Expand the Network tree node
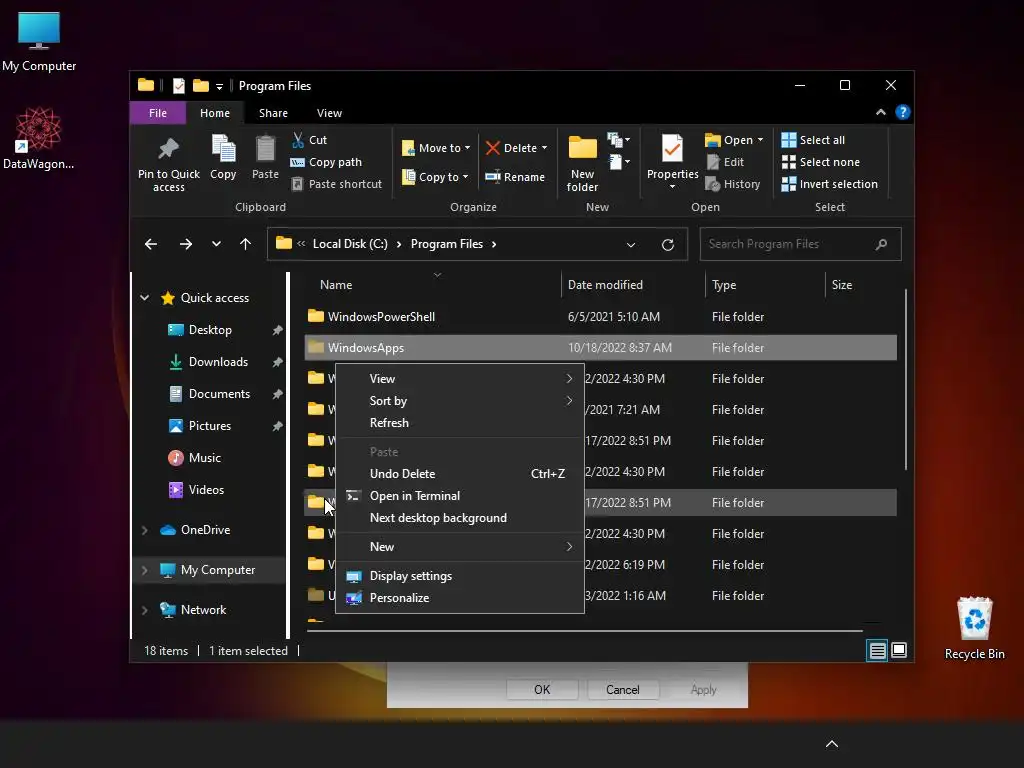 coord(144,610)
